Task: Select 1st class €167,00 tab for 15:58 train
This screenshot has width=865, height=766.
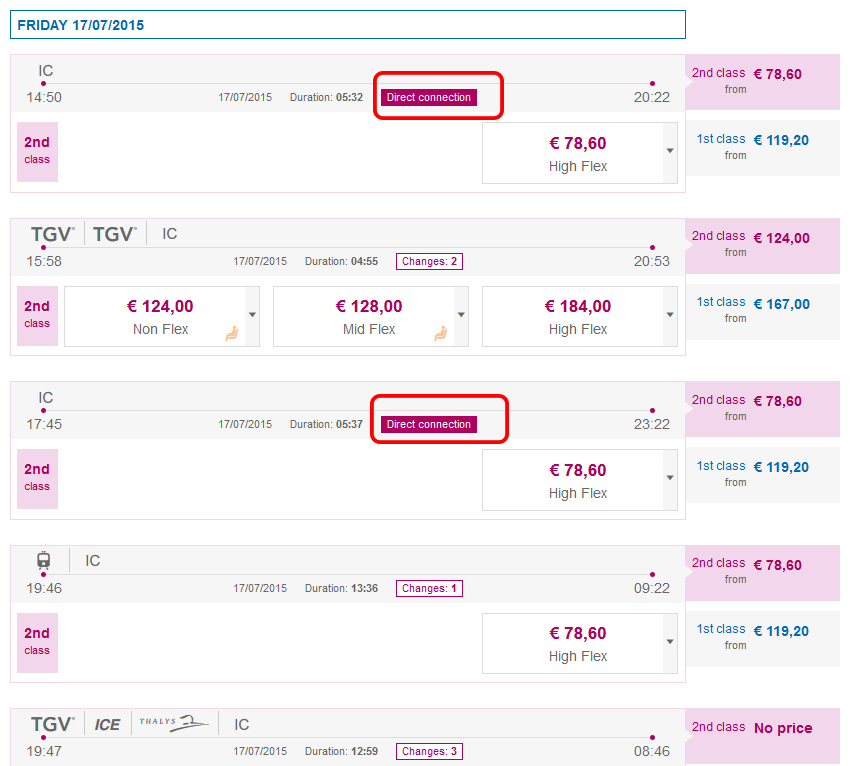Action: point(762,311)
